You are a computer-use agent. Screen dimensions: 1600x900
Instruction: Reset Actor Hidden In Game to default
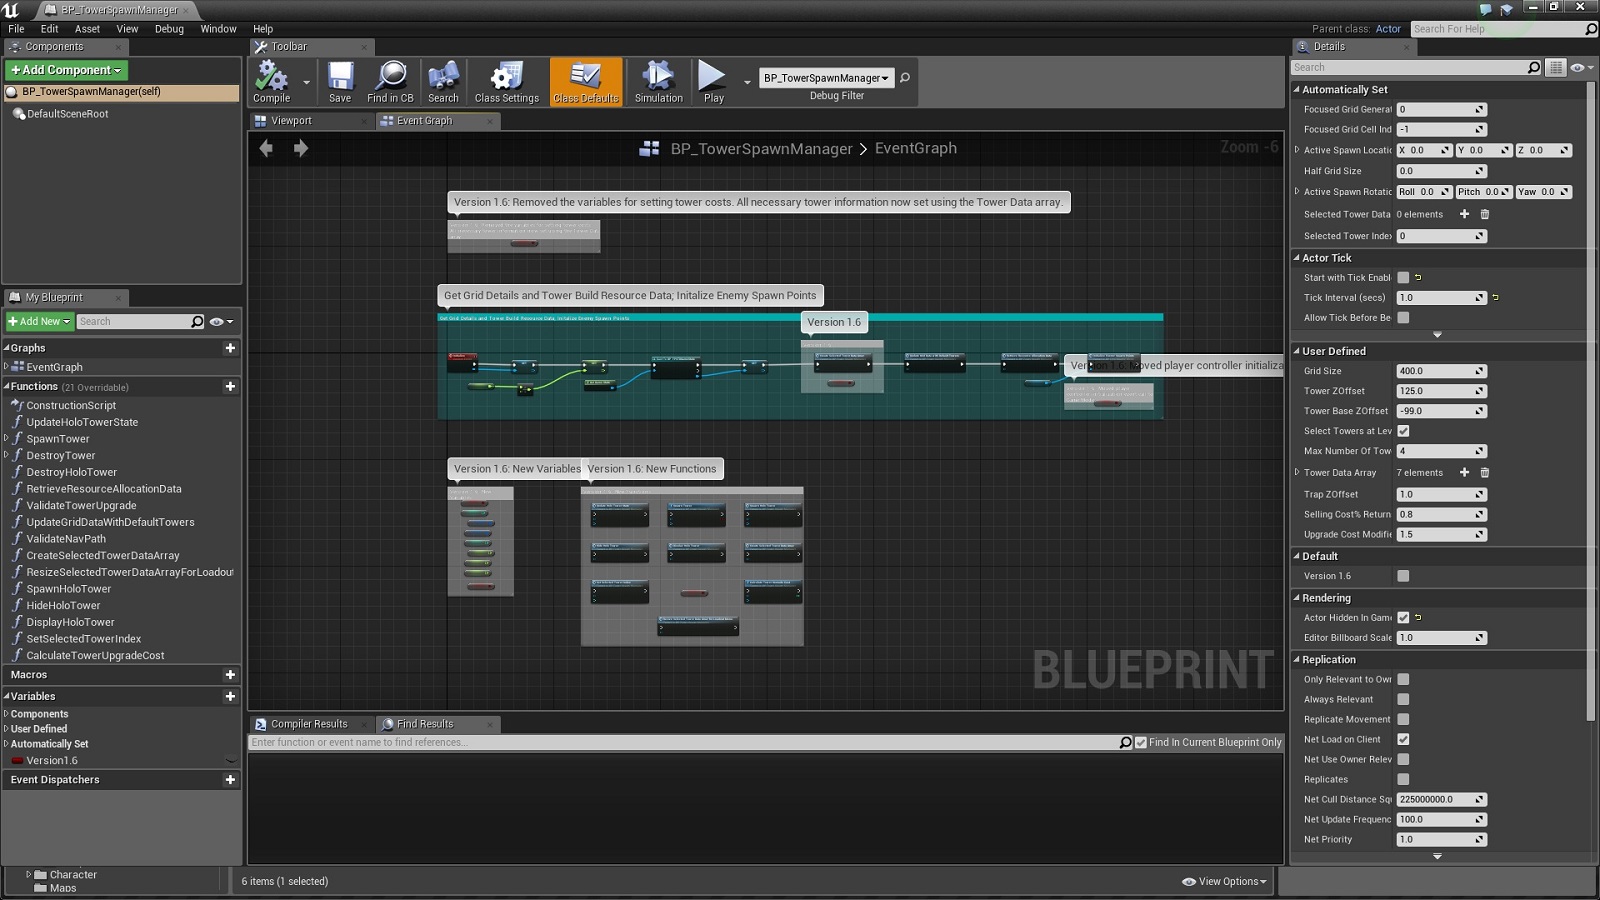click(x=1418, y=618)
